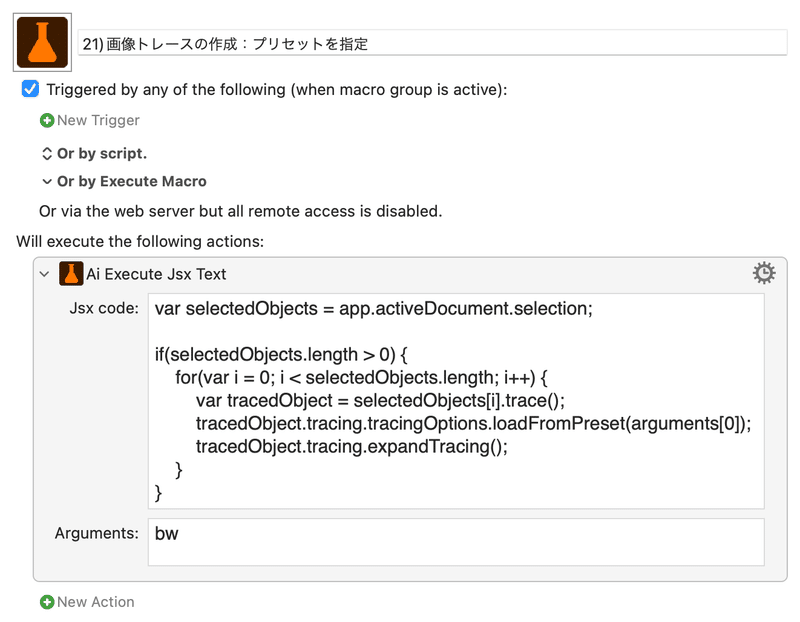Click the Or by Execute Macro label
This screenshot has width=800, height=622.
tap(132, 182)
